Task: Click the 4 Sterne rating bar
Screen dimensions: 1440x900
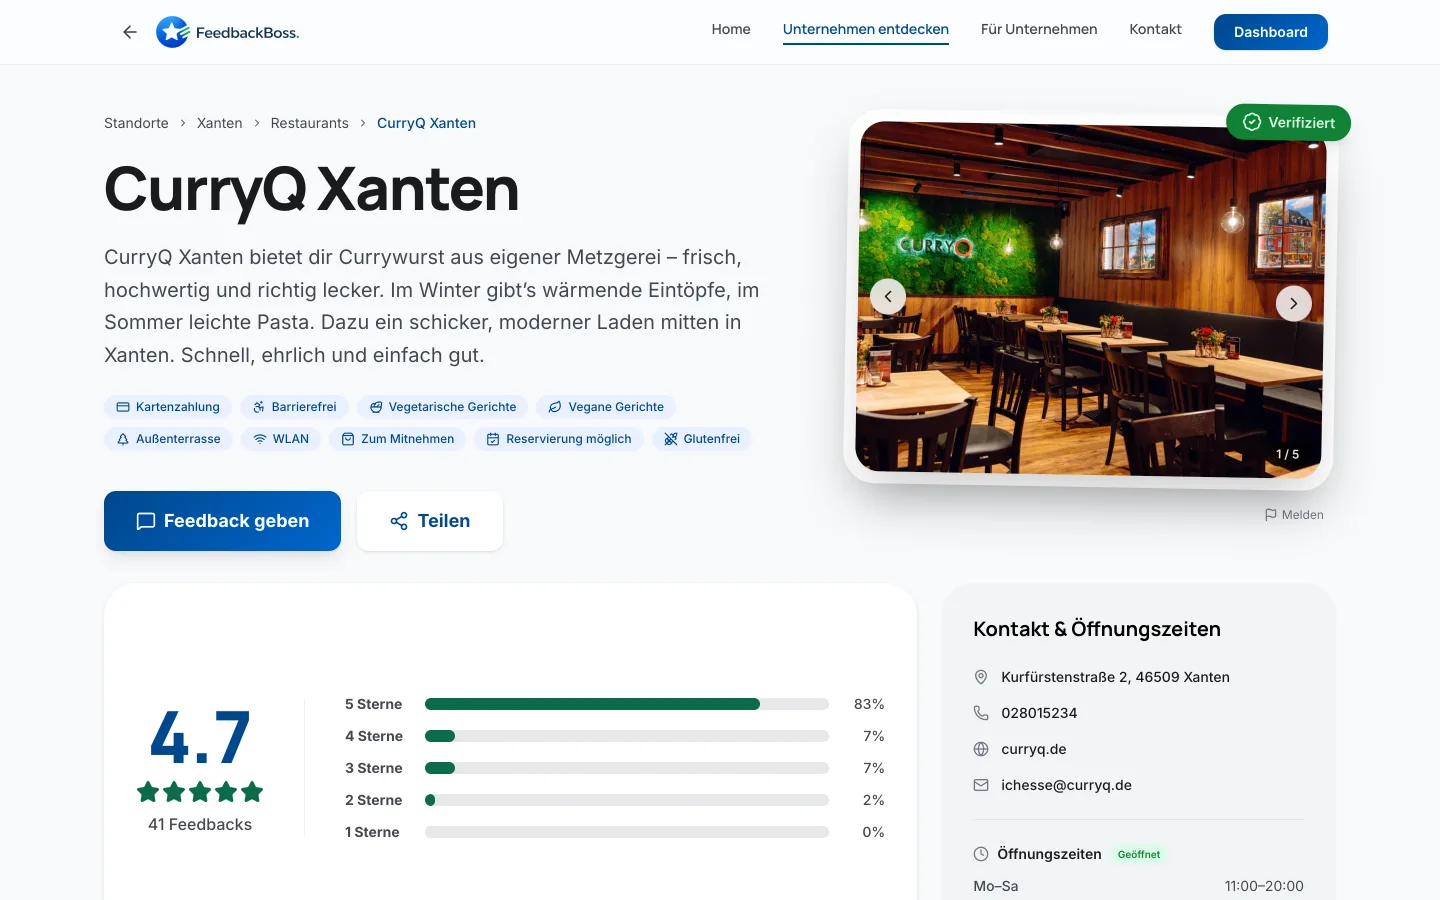Action: point(627,736)
